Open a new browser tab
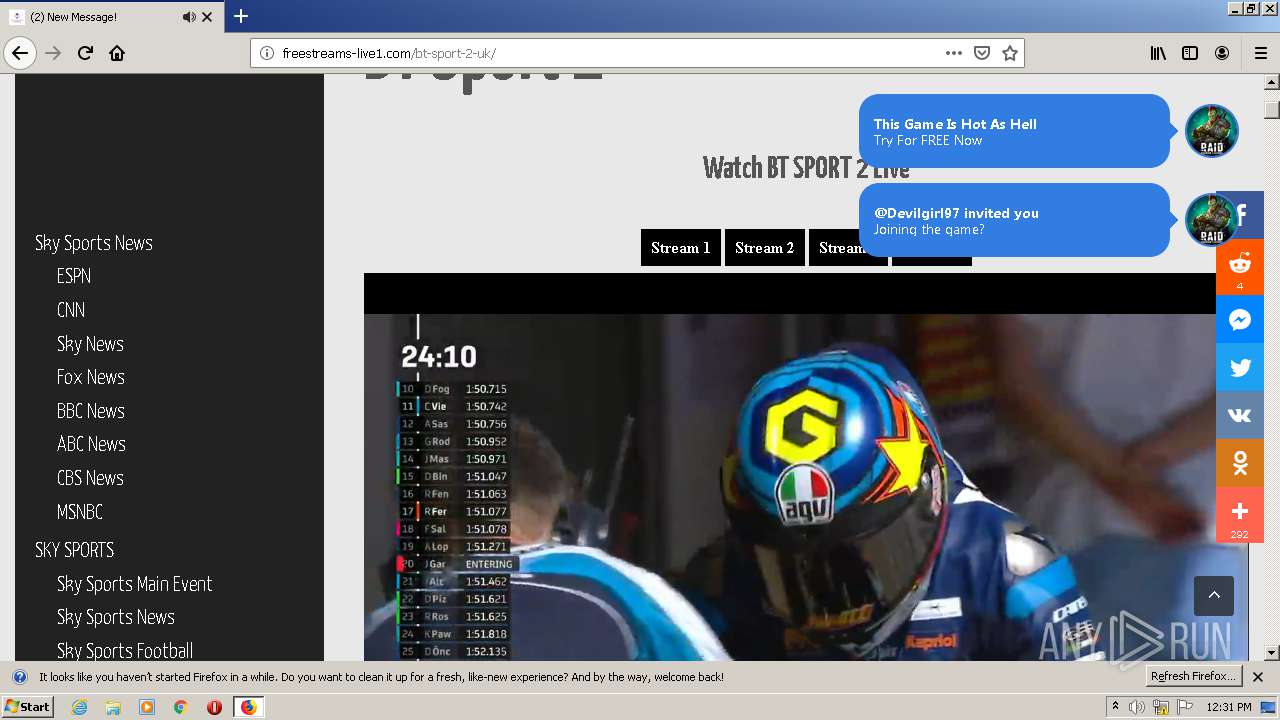The height and width of the screenshot is (720, 1280). tap(241, 16)
